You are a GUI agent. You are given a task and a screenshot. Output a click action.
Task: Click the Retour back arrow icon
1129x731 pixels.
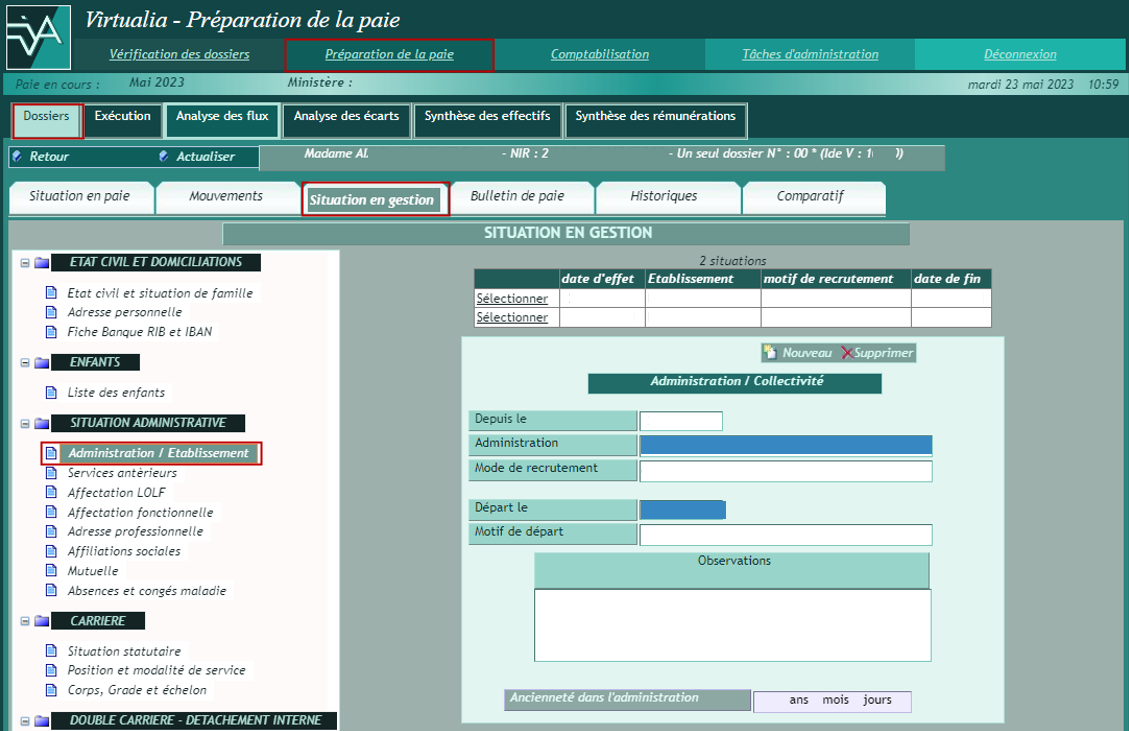(17, 156)
